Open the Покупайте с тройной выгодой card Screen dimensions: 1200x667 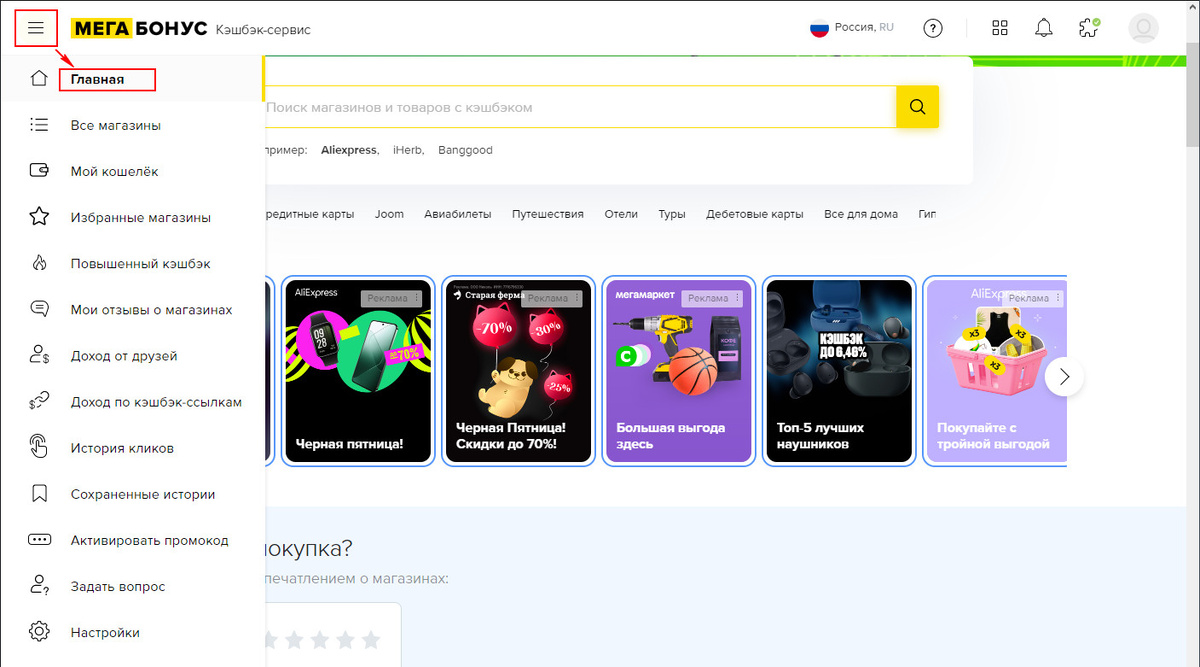click(996, 371)
